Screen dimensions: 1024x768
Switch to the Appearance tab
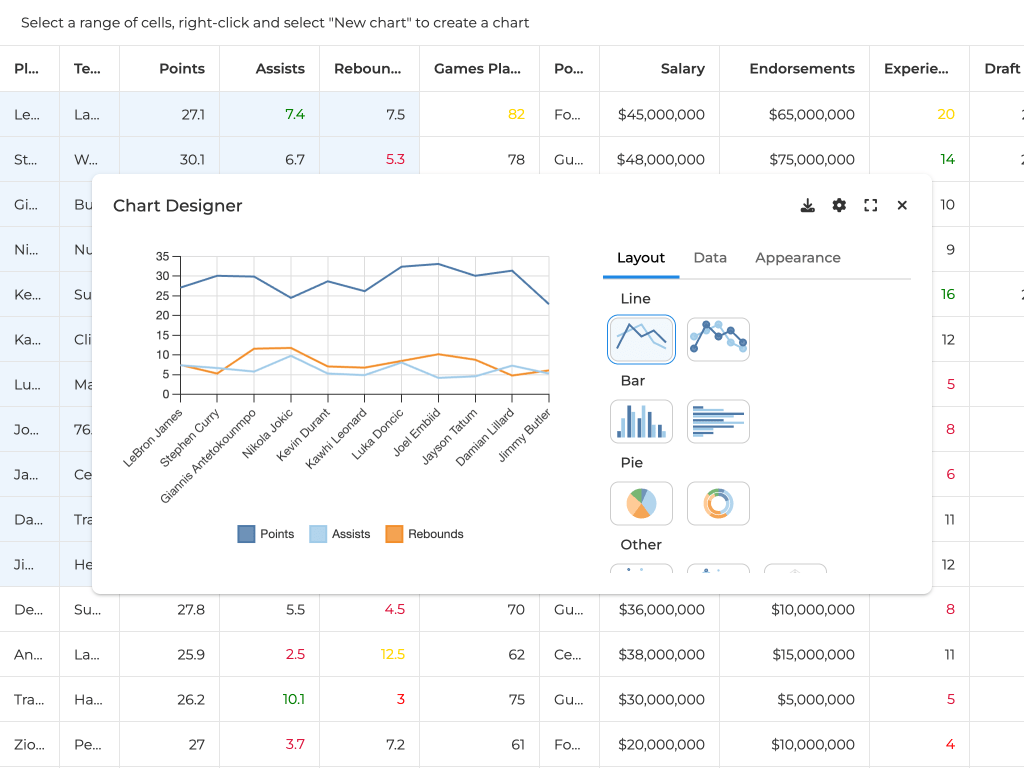797,258
